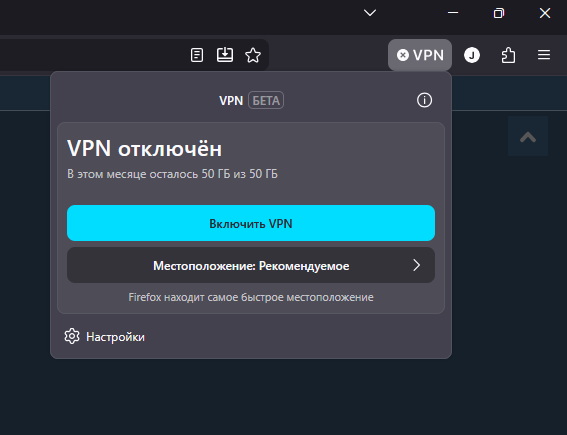Click the VPN toolbar button
Screen dimensions: 567x435
[420, 55]
